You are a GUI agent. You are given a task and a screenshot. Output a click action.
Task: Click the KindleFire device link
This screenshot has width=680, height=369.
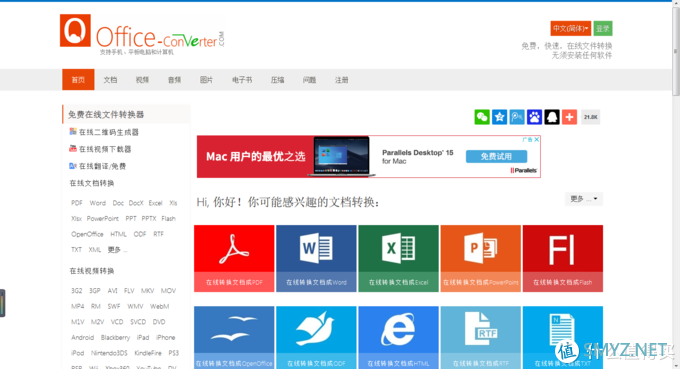148,353
